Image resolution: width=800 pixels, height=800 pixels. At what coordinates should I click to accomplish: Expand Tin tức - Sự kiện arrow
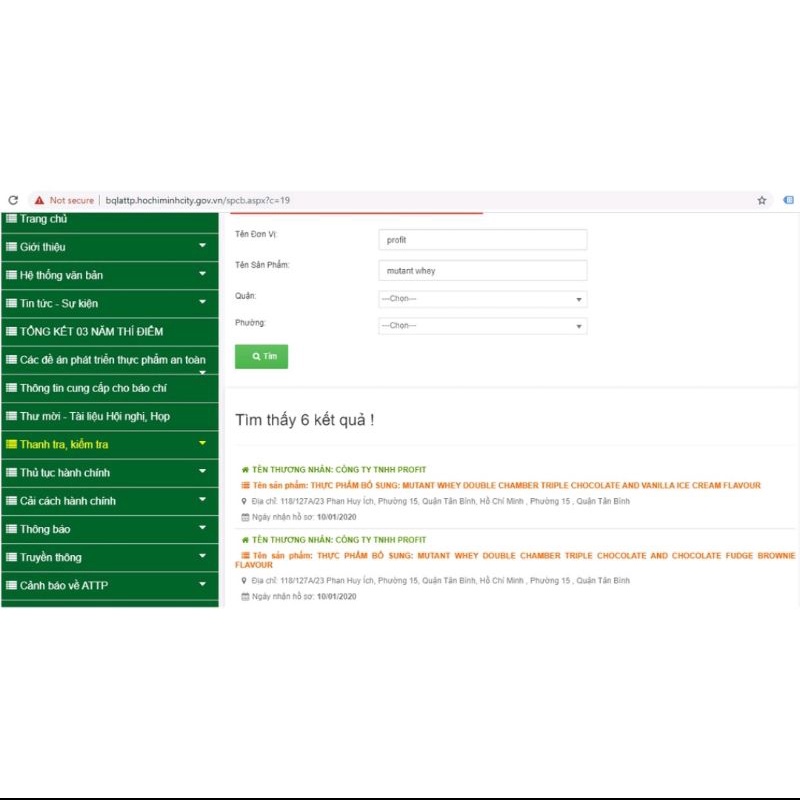(203, 302)
